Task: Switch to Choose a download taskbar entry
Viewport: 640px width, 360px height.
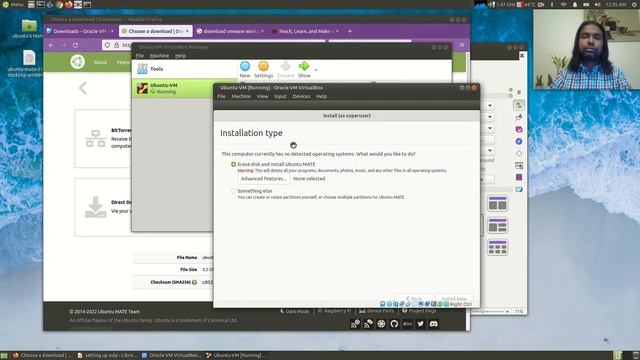Action: coord(42,356)
